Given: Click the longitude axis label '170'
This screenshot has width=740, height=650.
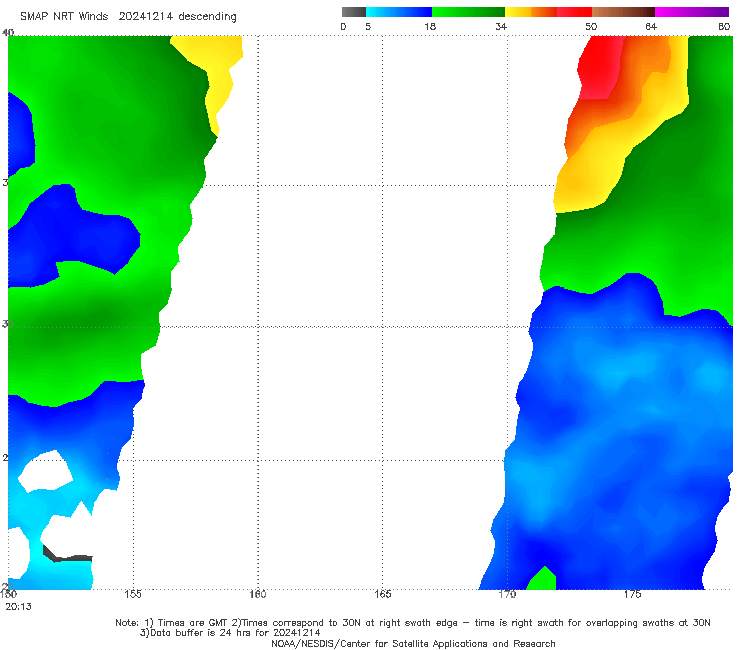Looking at the screenshot, I should (507, 594).
